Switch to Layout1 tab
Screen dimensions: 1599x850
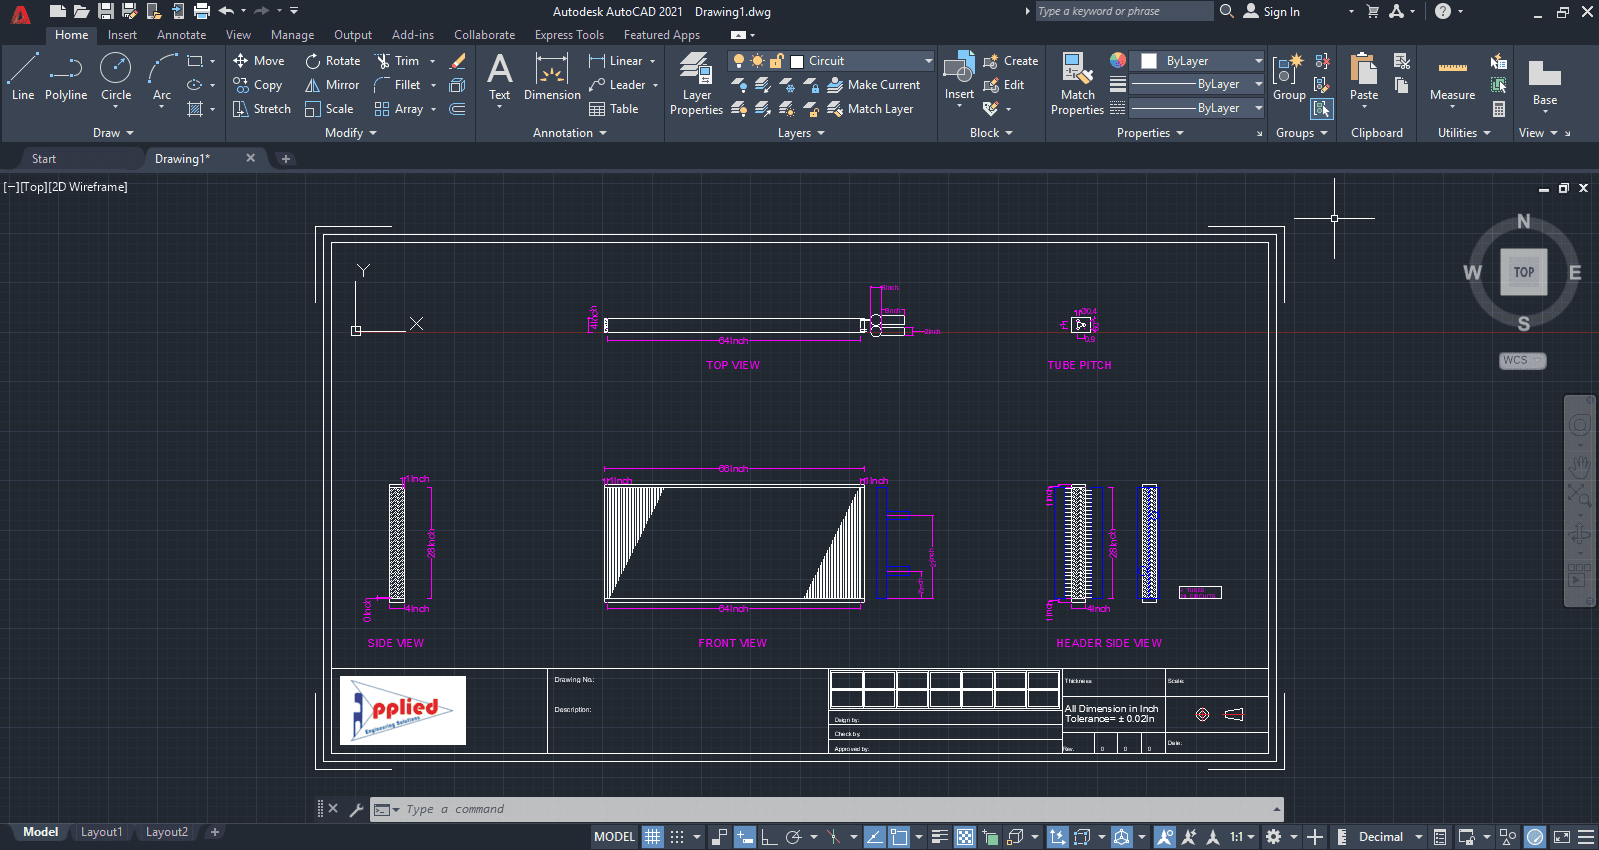pyautogui.click(x=101, y=832)
